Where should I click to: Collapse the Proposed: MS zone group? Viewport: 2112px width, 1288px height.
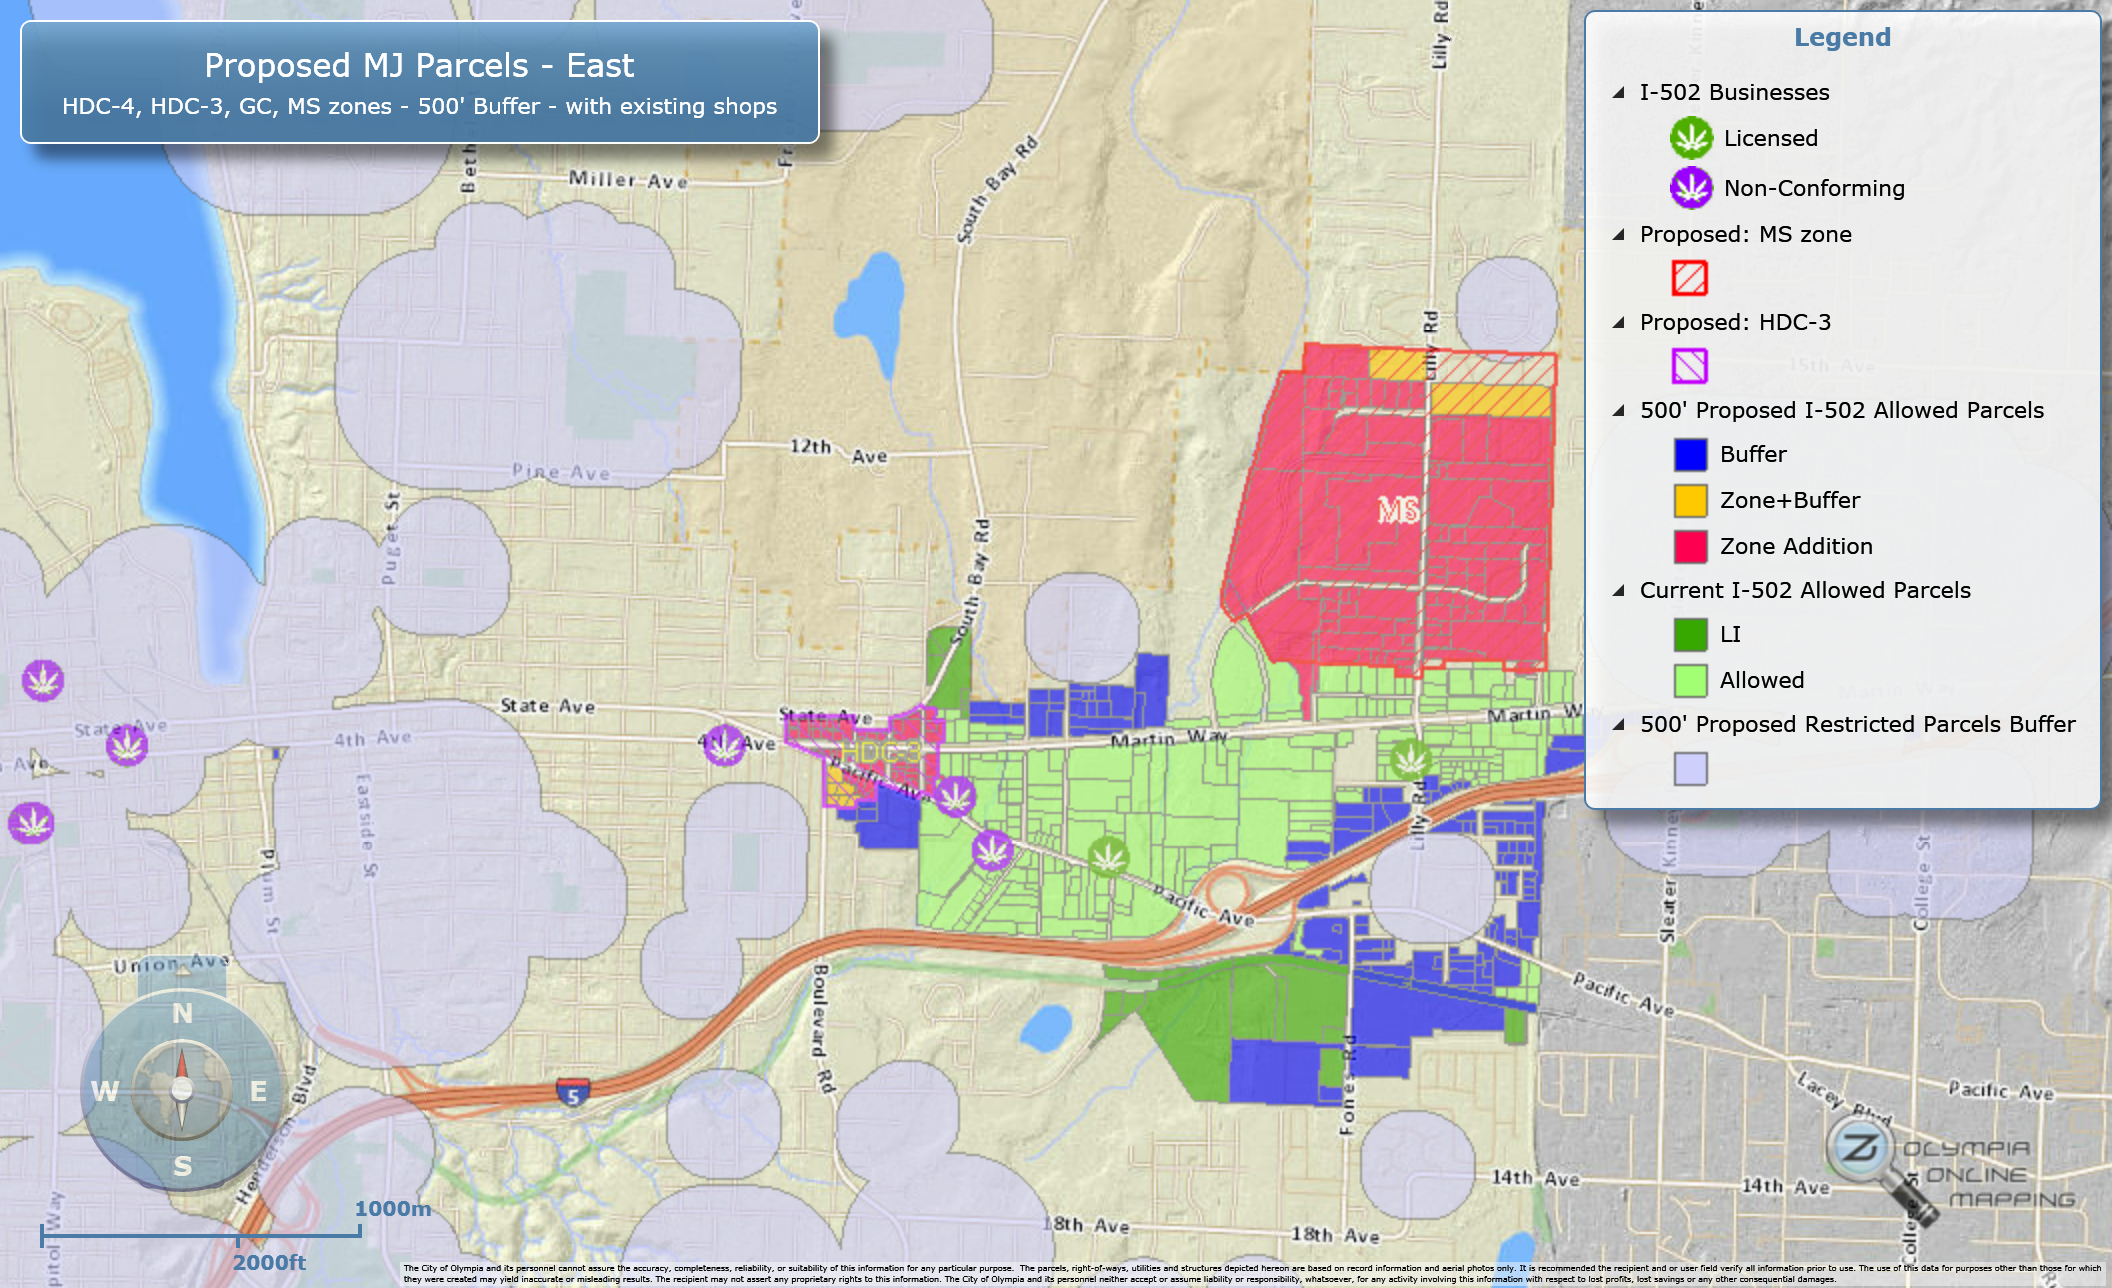[x=1619, y=234]
